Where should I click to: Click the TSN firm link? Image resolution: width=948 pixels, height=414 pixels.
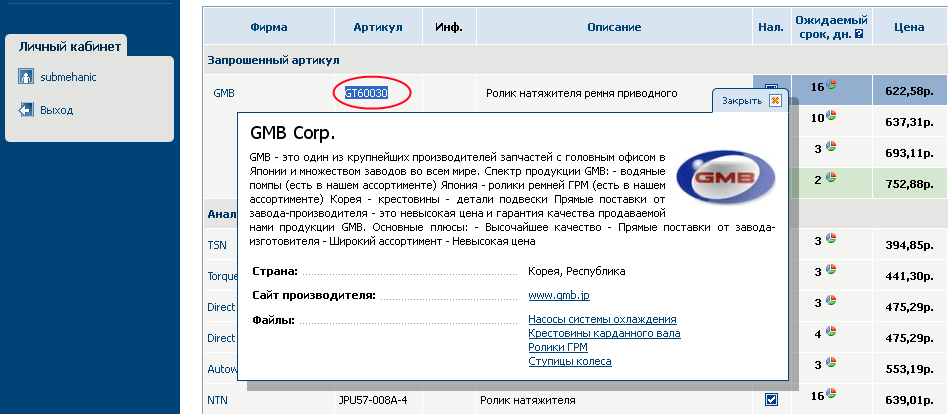[217, 245]
